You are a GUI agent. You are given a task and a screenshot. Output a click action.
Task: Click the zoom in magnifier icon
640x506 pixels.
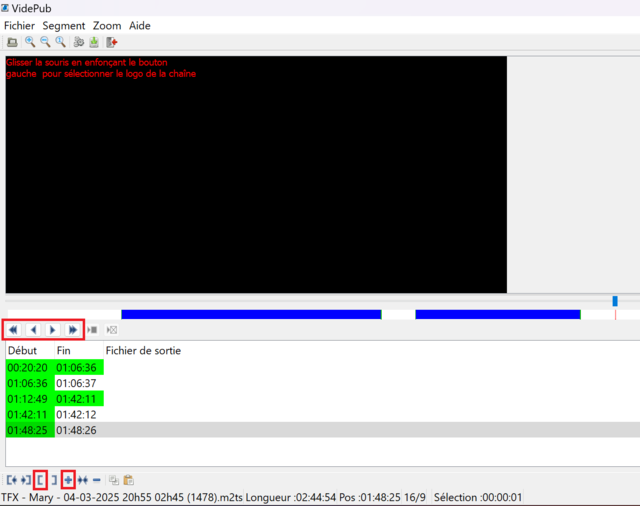pos(30,42)
